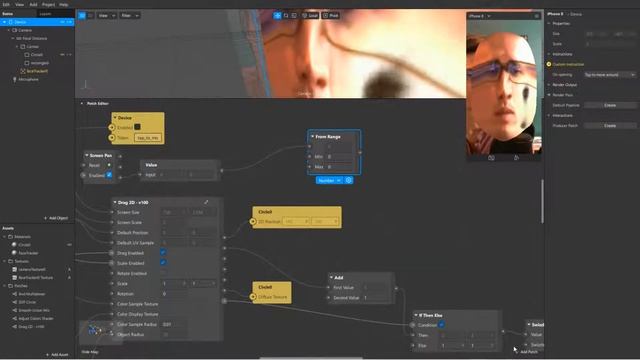The image size is (640, 360).
Task: Open the View menu in menu bar
Action: [x=19, y=4]
